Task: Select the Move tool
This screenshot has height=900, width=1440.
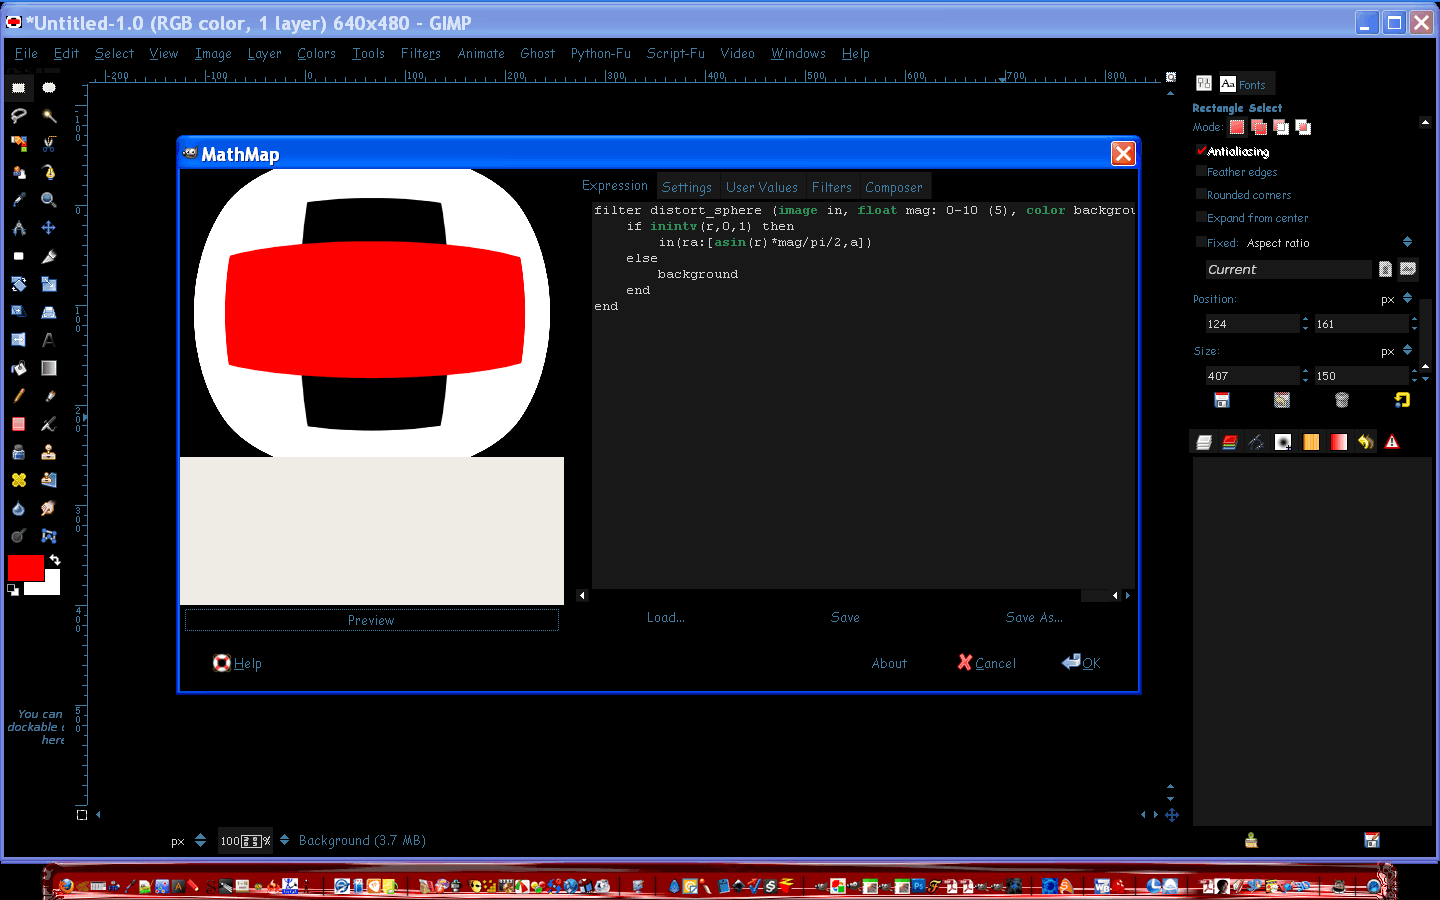Action: point(48,228)
